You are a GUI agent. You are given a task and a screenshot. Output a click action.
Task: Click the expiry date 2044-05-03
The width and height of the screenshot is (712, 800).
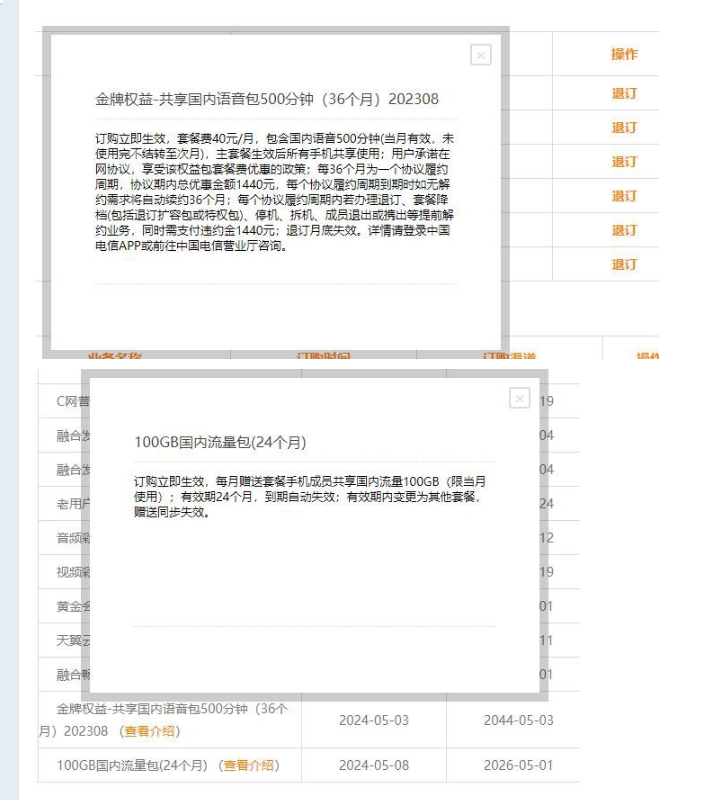[518, 720]
